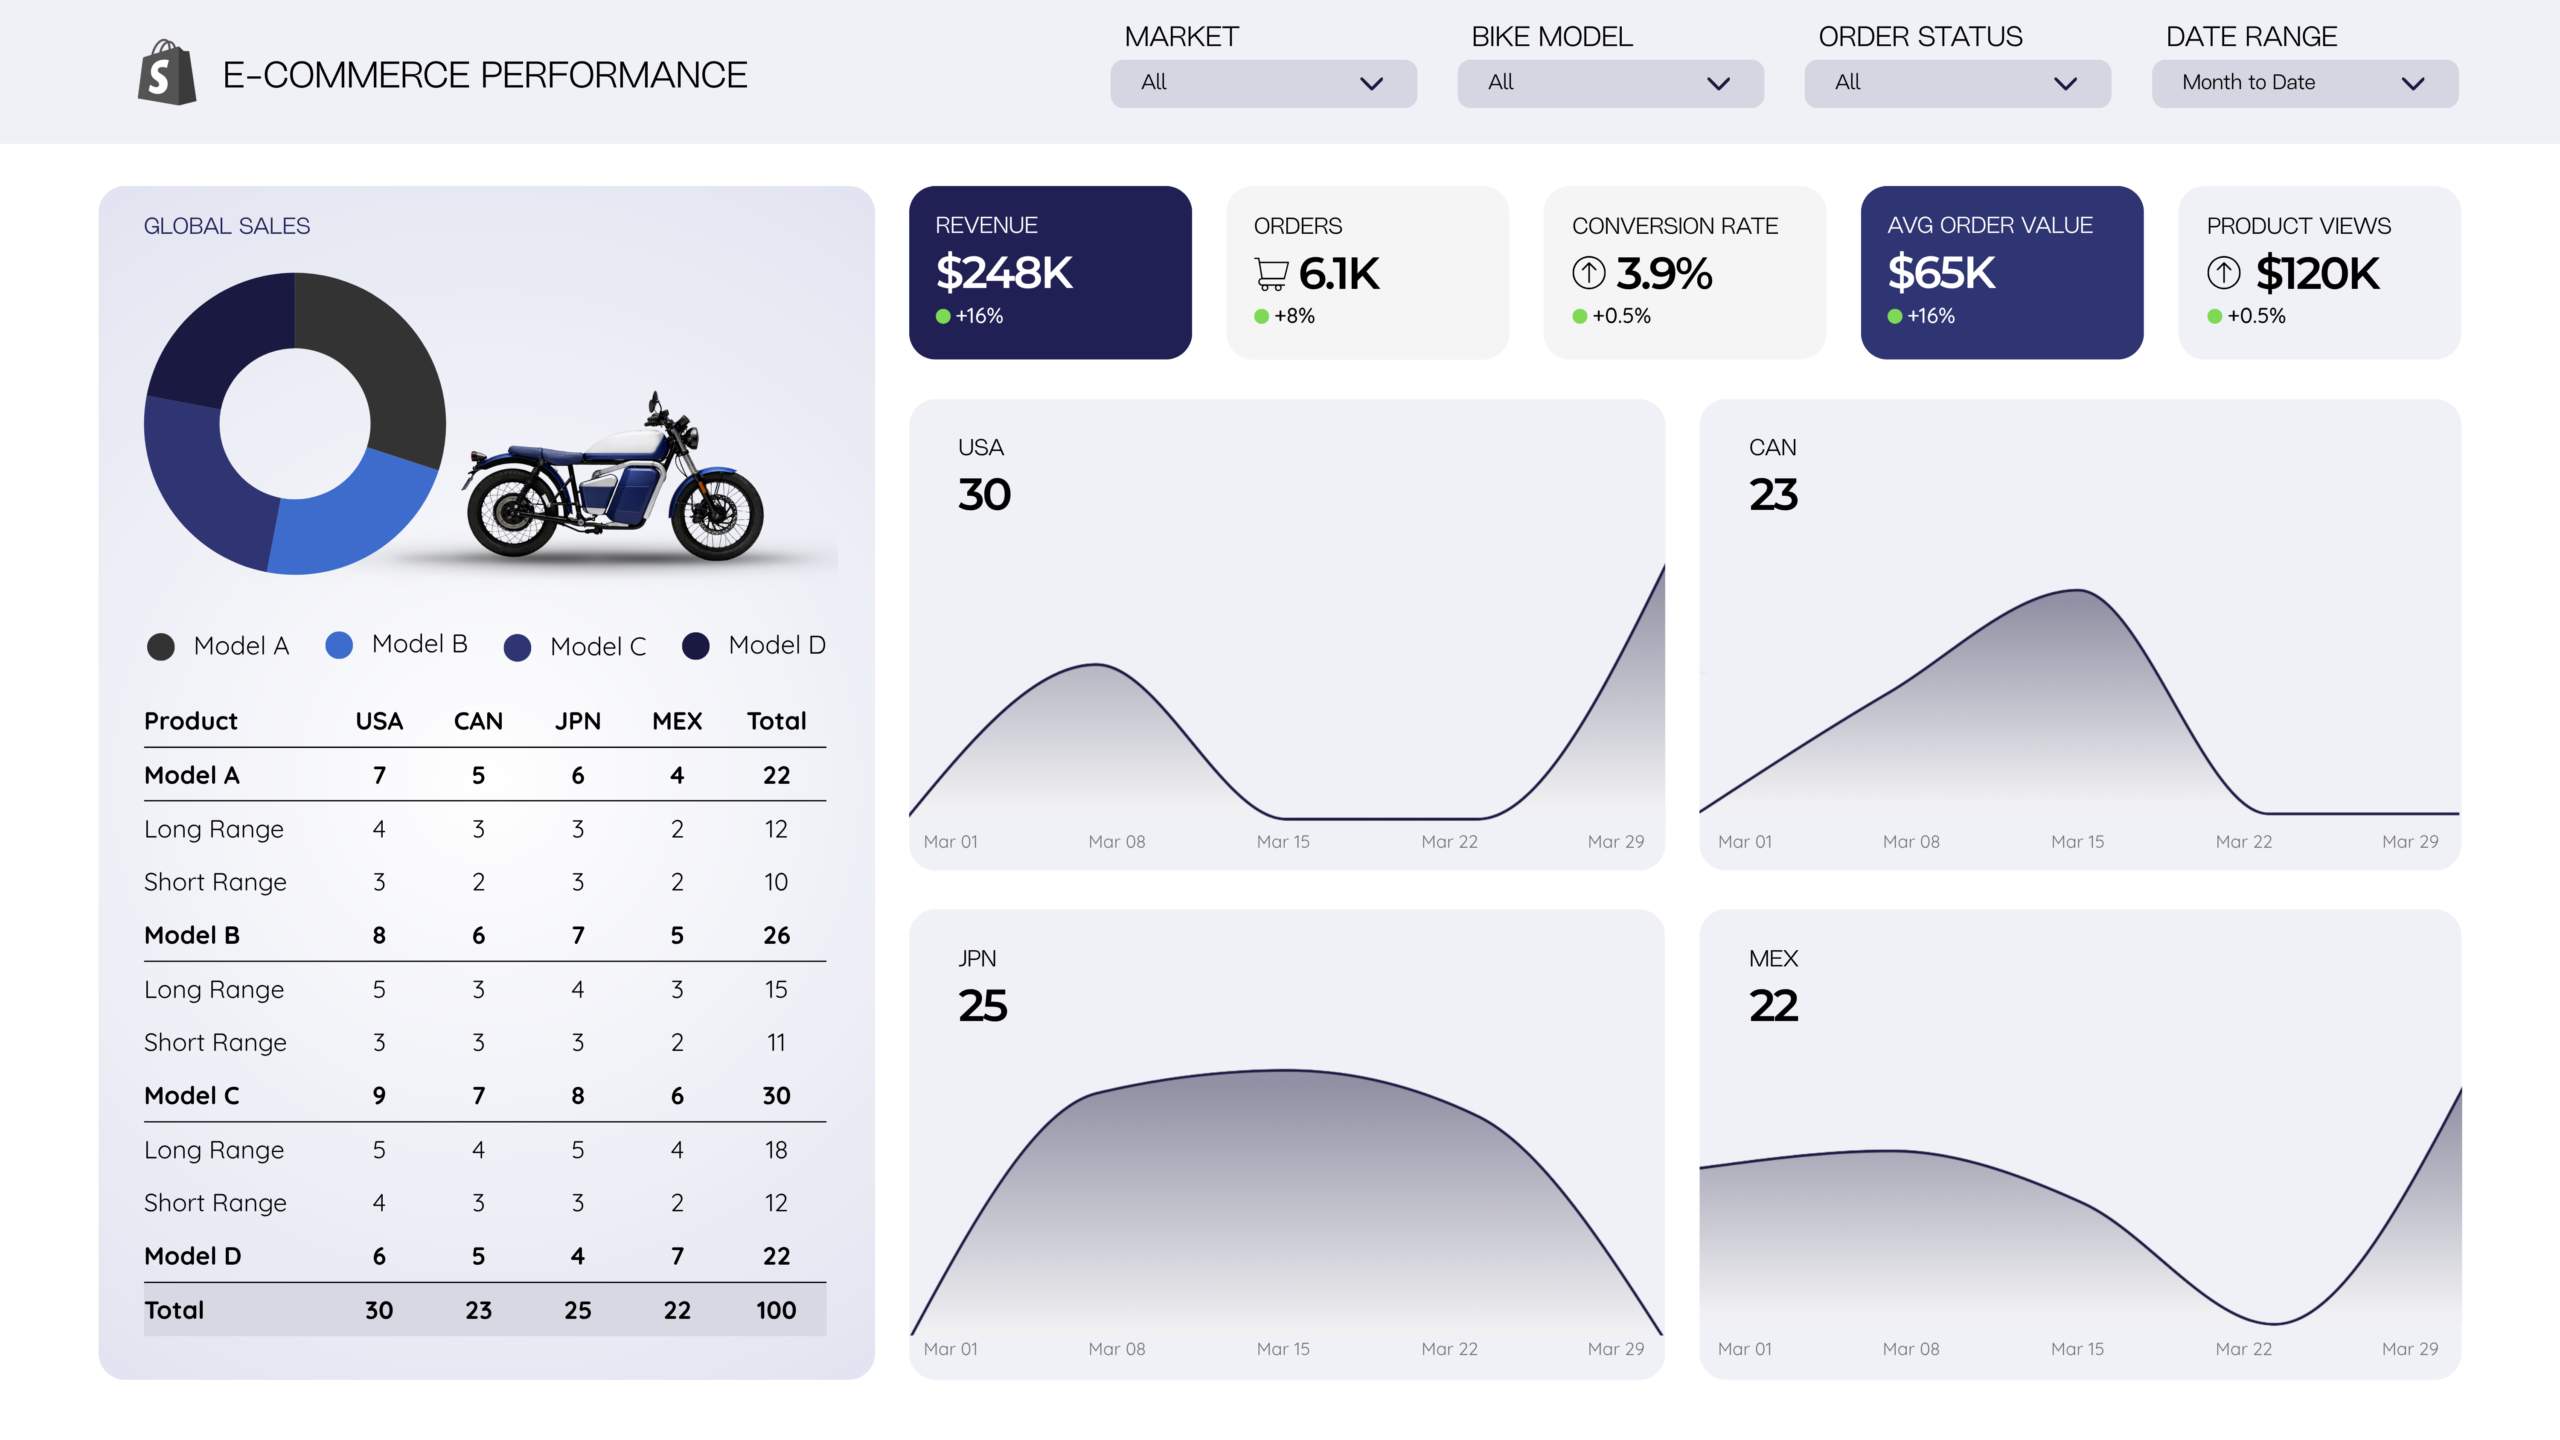The image size is (2560, 1440).
Task: Click green status dot under Orders value
Action: click(1261, 316)
